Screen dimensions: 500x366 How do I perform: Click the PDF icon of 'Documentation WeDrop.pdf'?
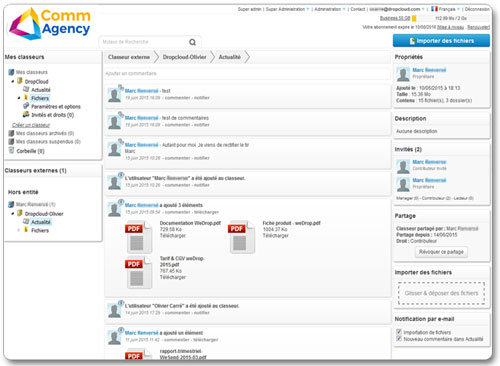139,237
